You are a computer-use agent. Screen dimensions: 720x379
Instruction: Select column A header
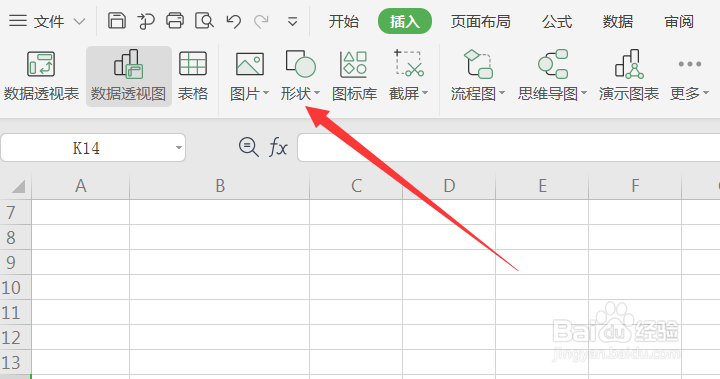[x=81, y=186]
